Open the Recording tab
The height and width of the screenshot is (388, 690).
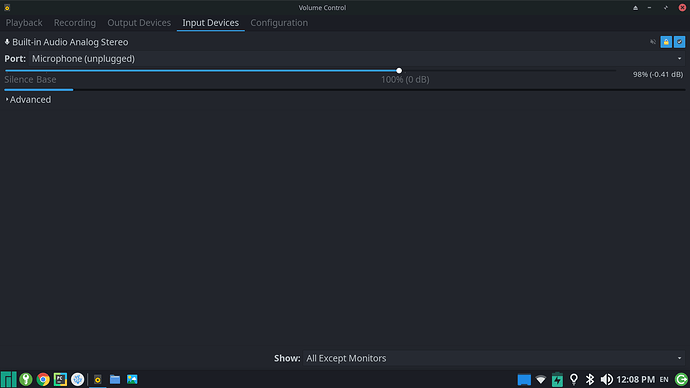tap(75, 23)
